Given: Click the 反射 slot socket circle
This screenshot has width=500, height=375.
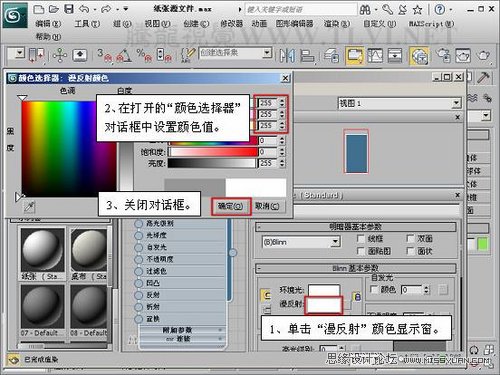Looking at the screenshot, I should (x=138, y=295).
